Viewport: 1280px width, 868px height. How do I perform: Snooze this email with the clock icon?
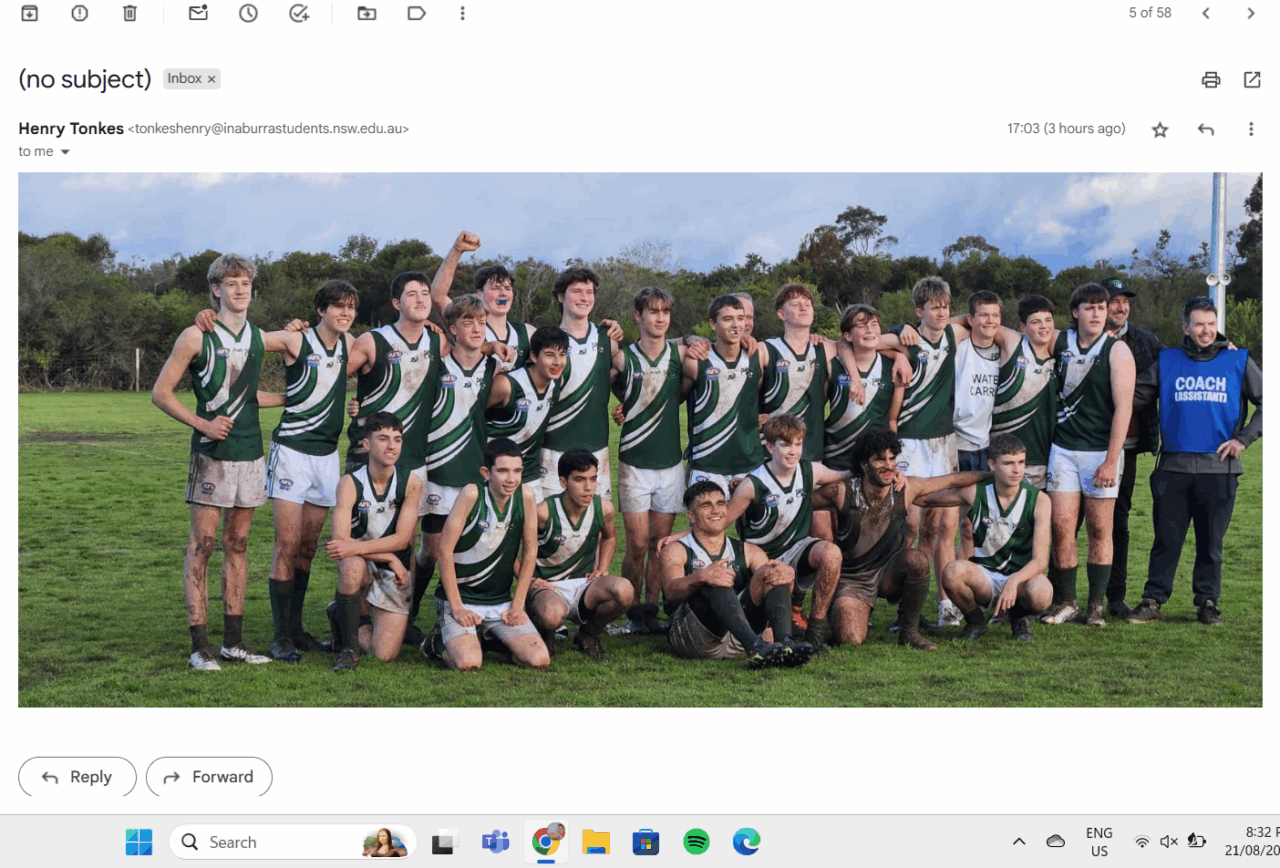point(248,13)
